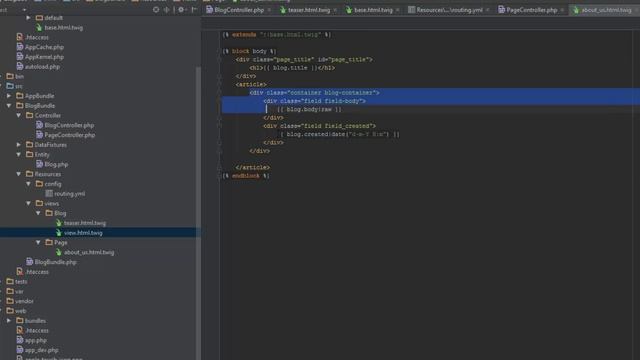Hide the project tool window panel
640x360 pixels.
[x=194, y=9]
